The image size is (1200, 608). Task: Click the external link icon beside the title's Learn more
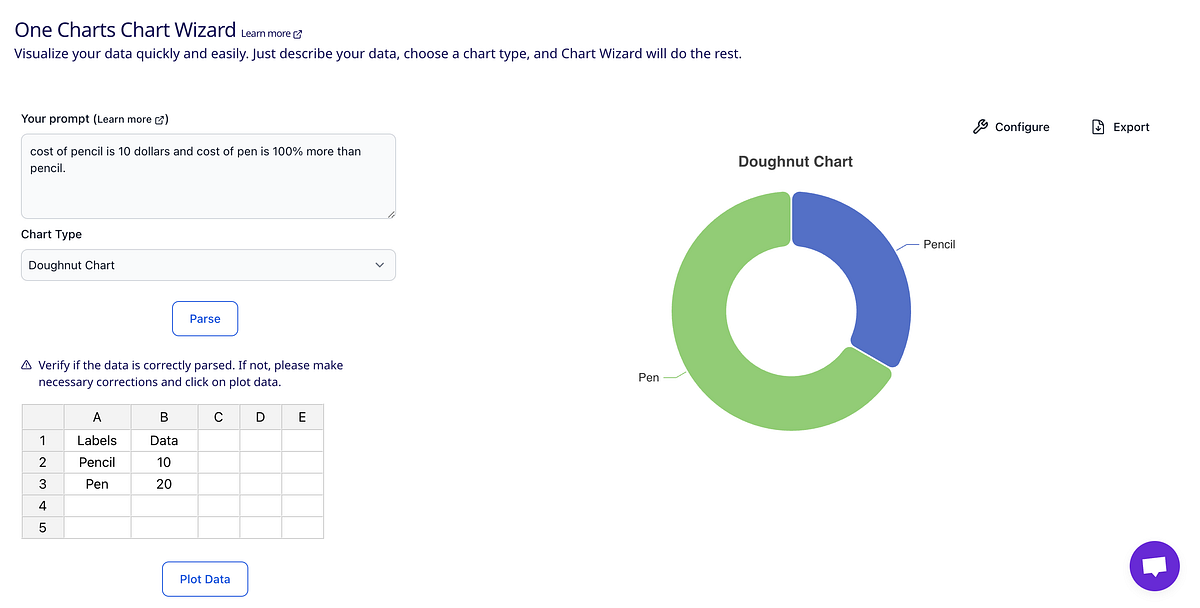click(x=296, y=32)
